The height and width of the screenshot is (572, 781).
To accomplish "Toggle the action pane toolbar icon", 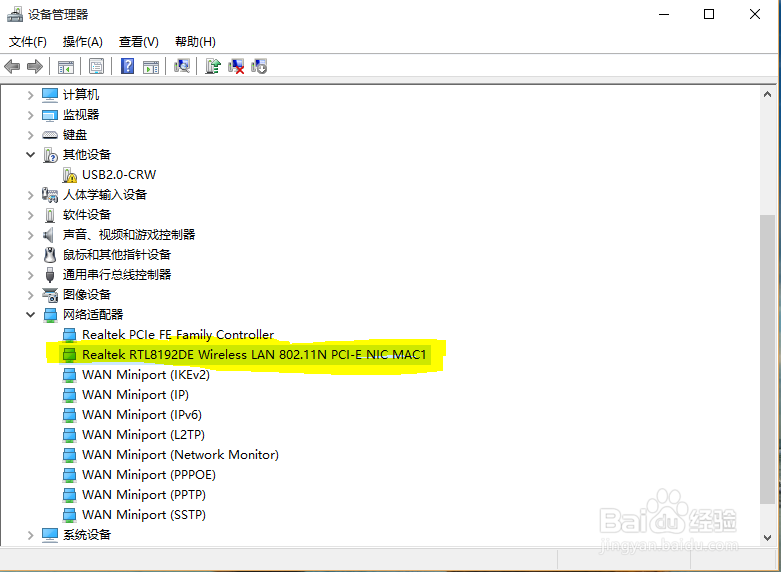I will pos(151,66).
